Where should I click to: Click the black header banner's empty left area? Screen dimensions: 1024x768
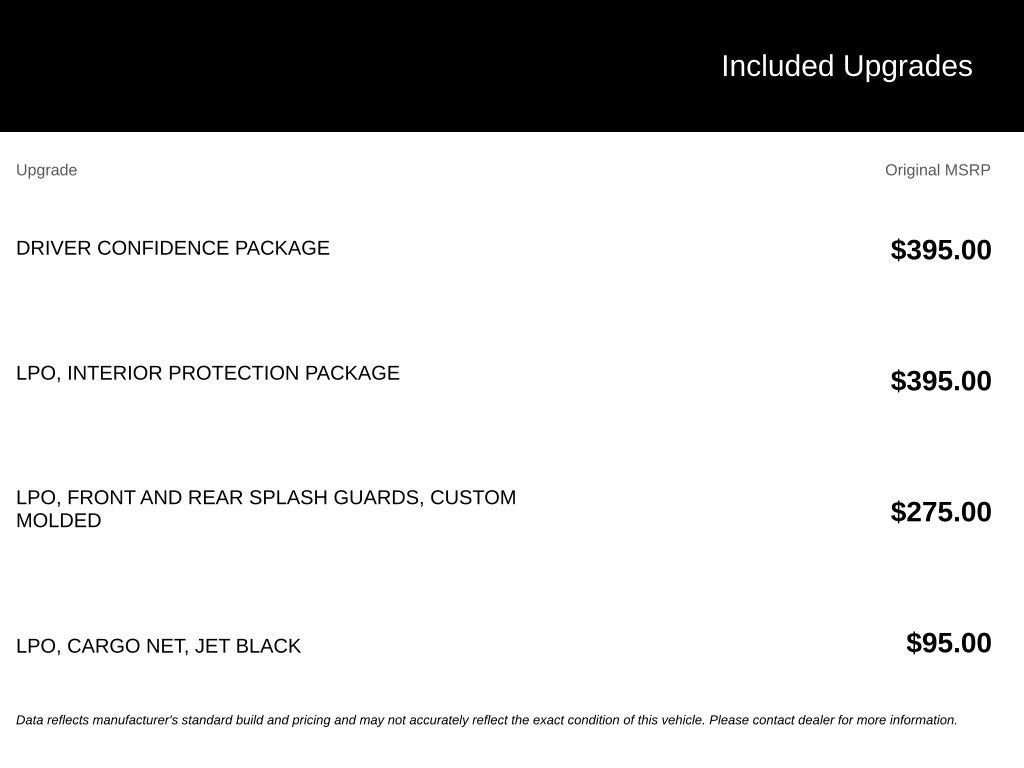click(327, 65)
